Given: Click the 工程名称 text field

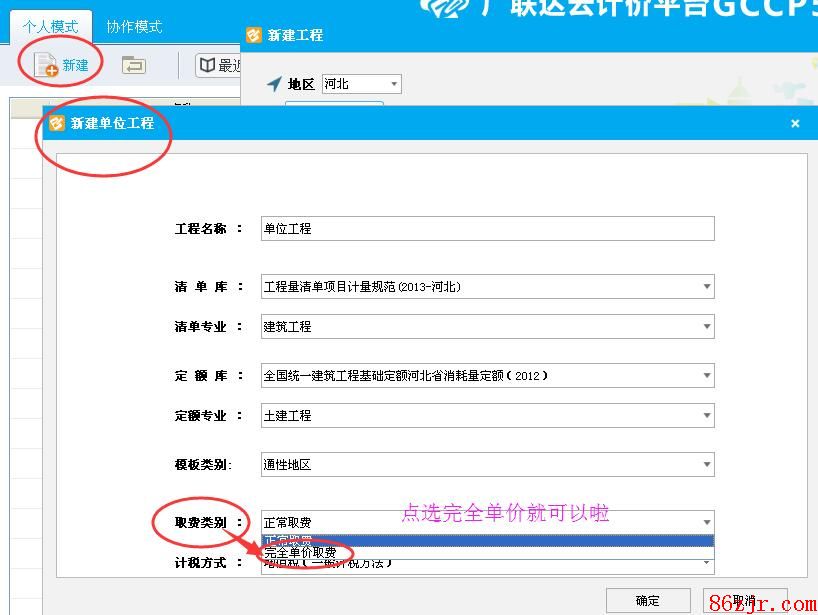Looking at the screenshot, I should (487, 229).
